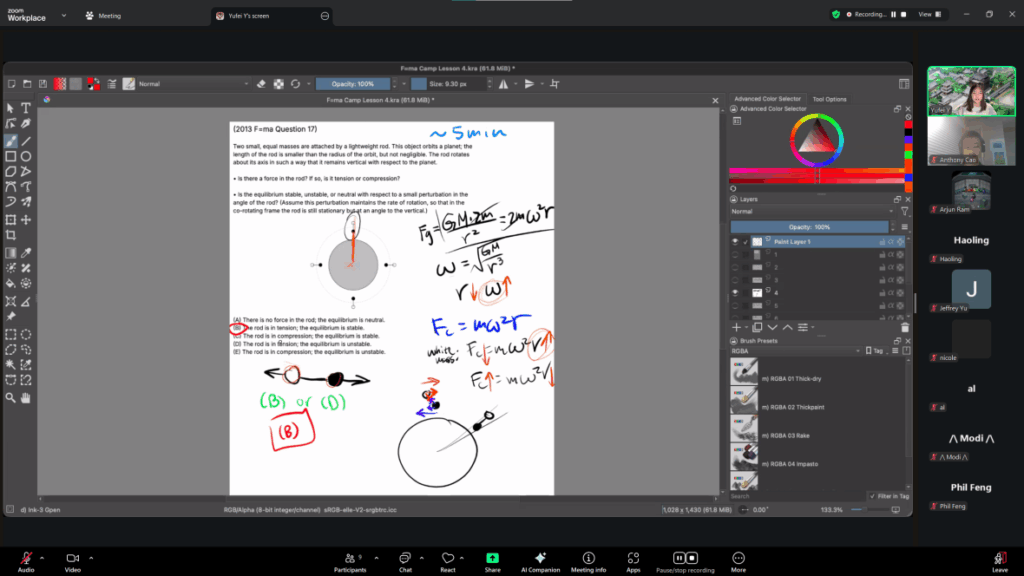1024x576 pixels.
Task: Select the Freehand Brush tool
Action: click(x=10, y=141)
